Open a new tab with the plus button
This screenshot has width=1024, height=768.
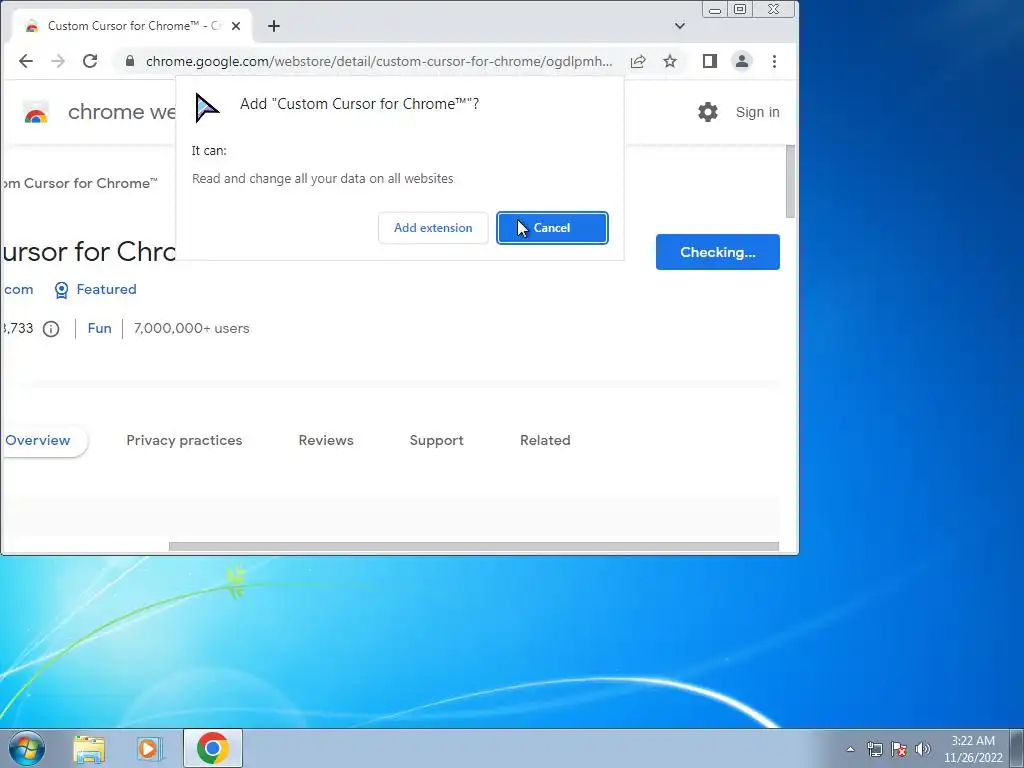[x=274, y=26]
